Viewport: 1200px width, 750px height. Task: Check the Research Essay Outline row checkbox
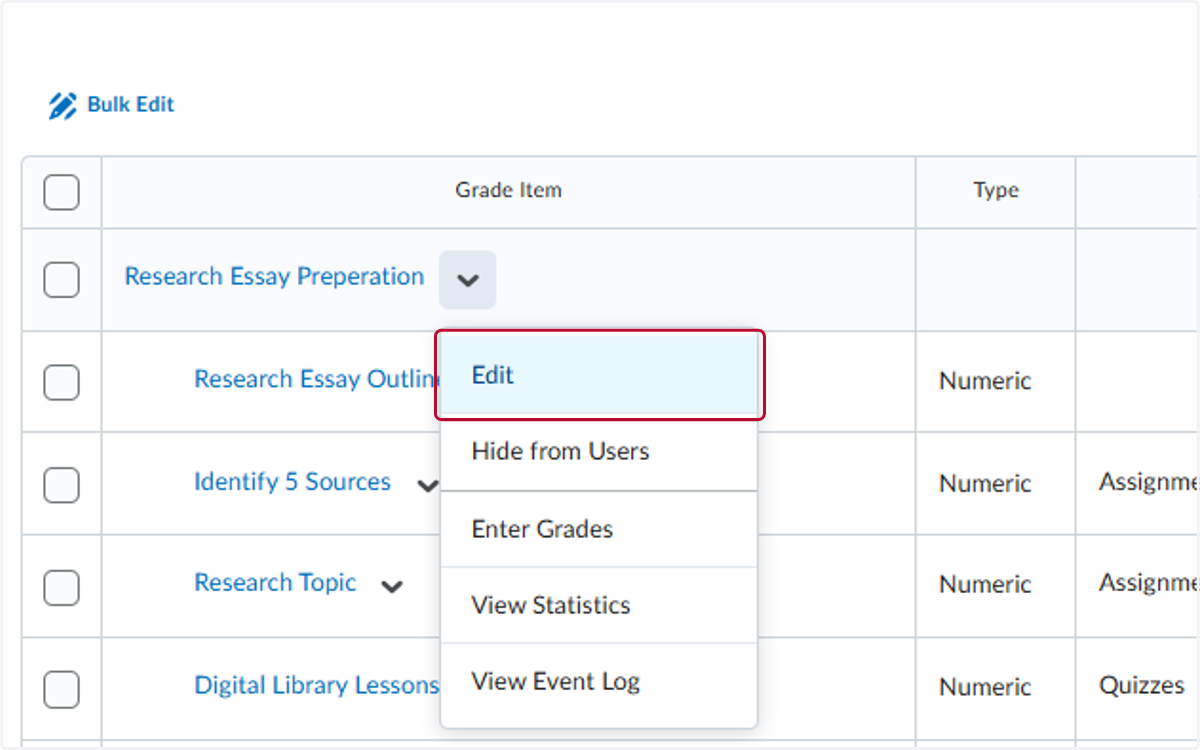point(61,382)
